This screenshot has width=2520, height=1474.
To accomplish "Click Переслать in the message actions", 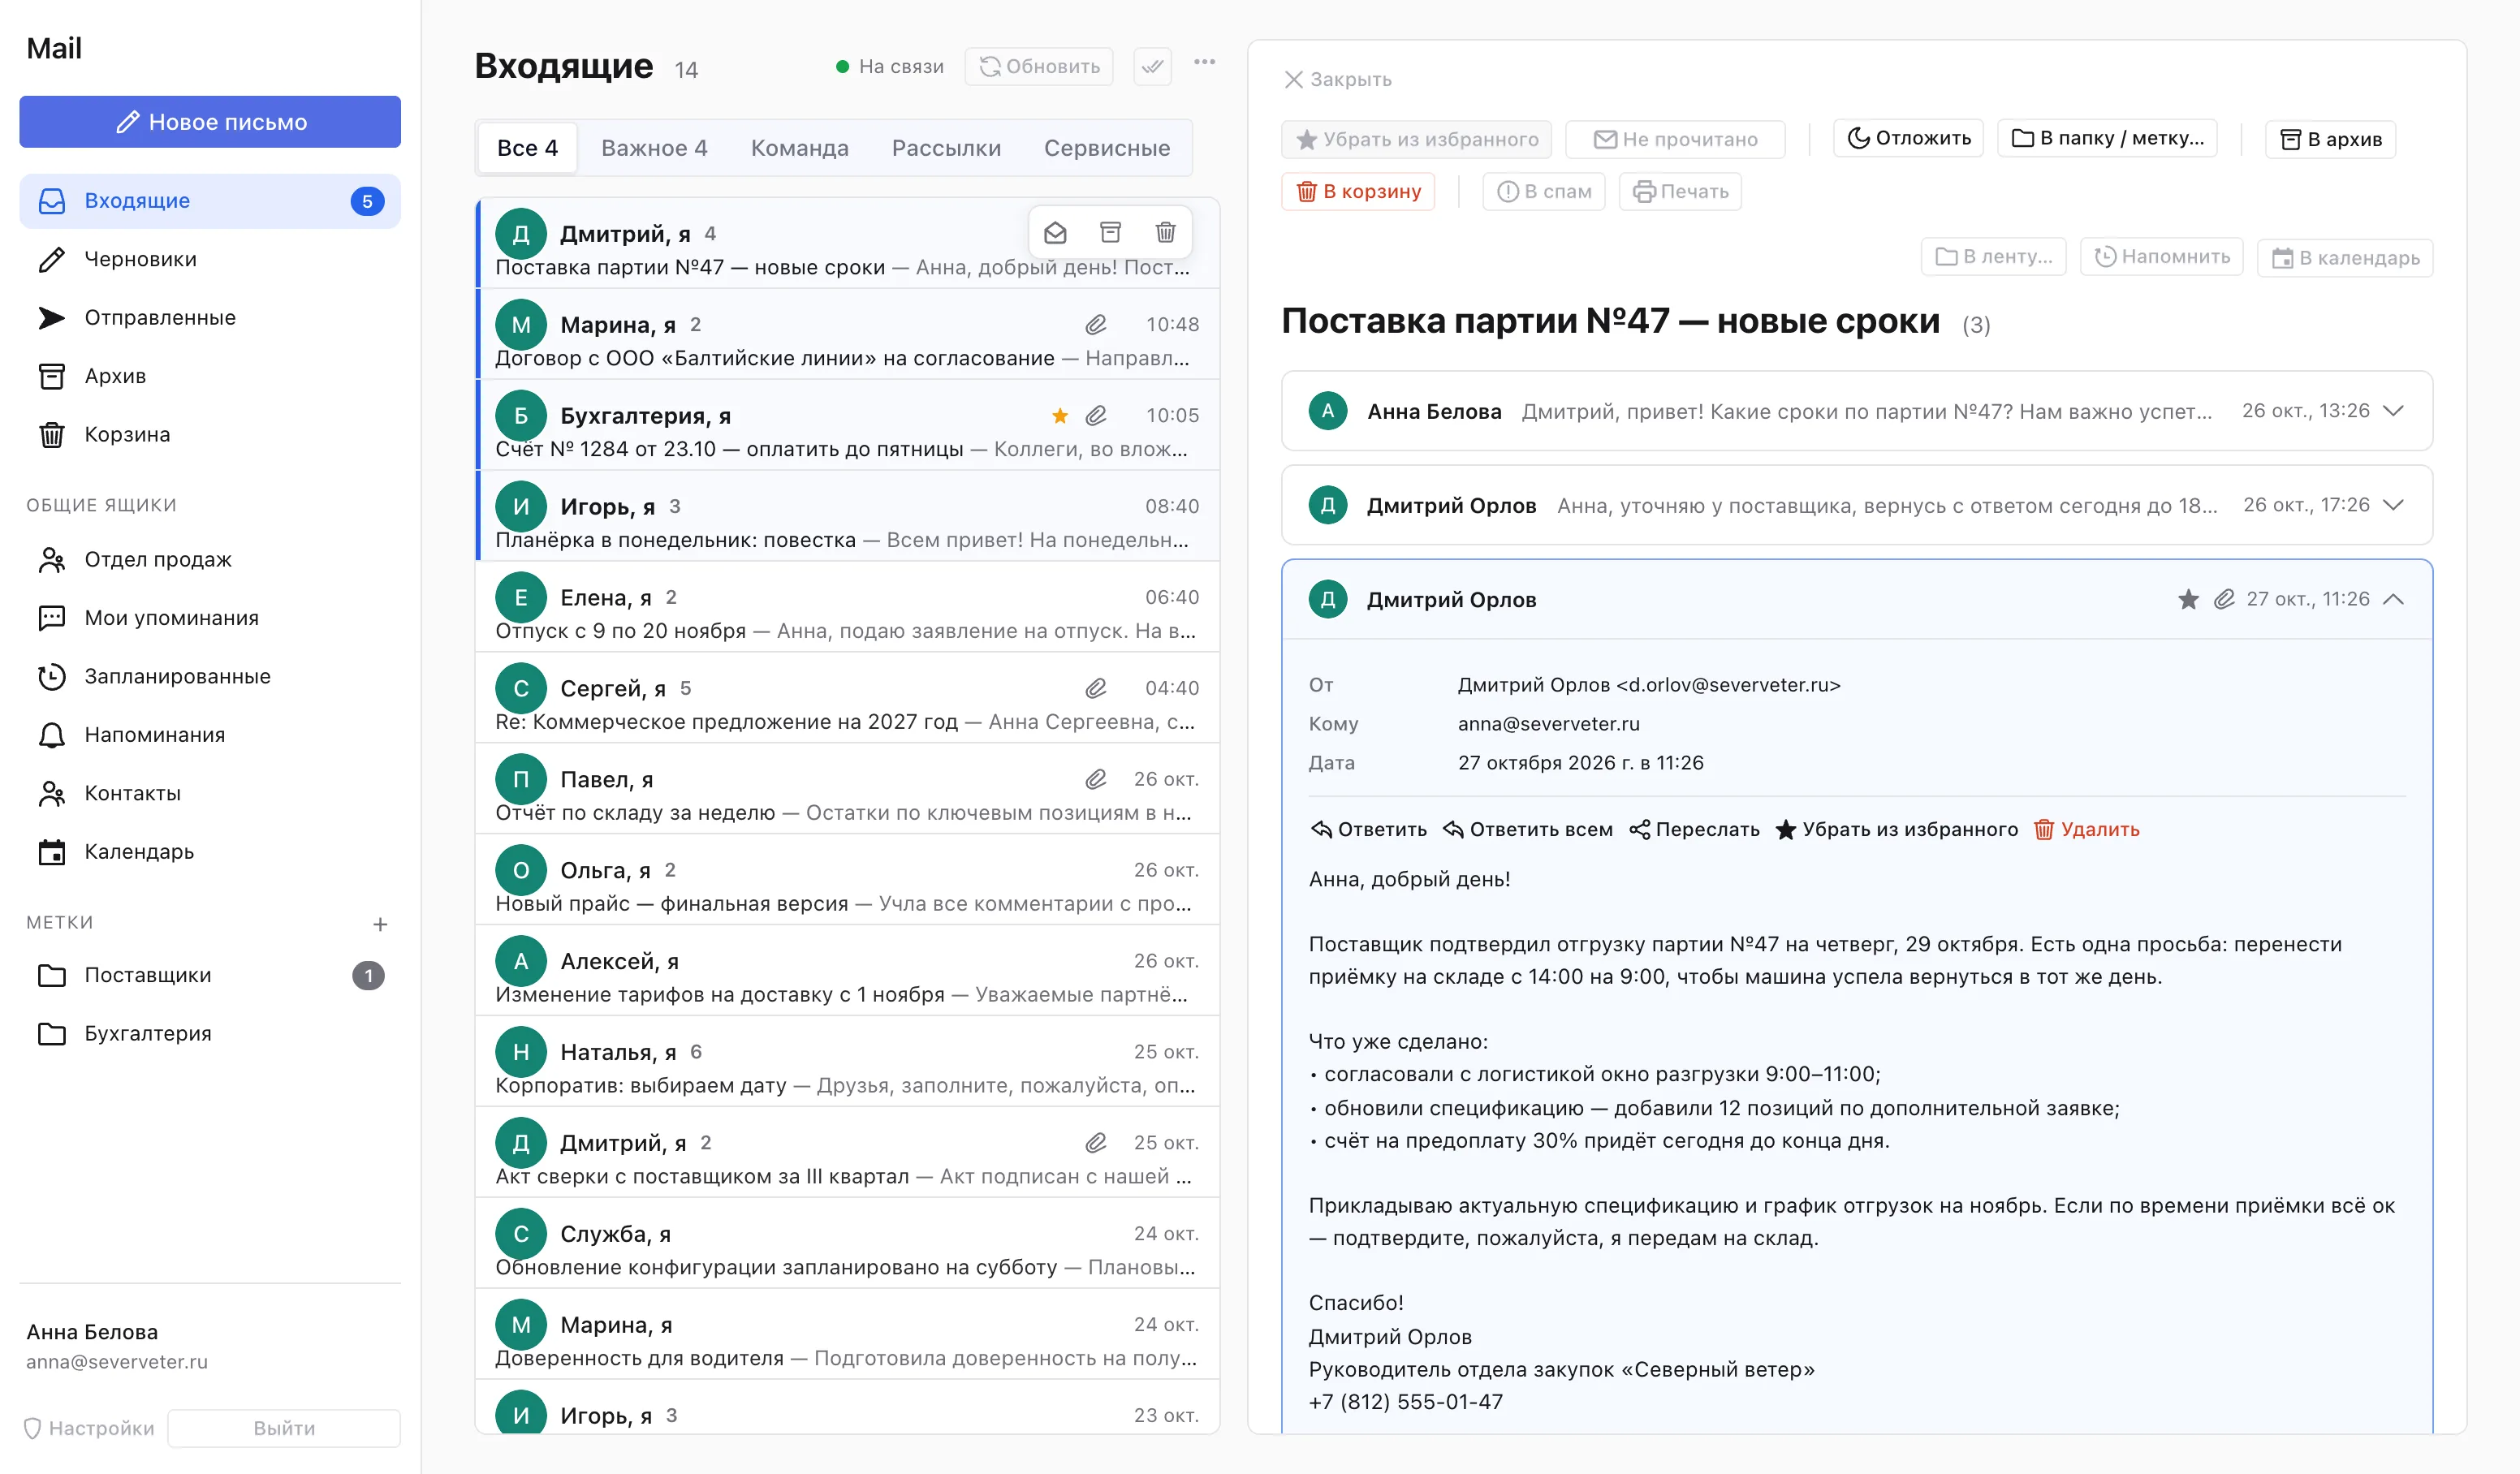I will coord(1694,829).
